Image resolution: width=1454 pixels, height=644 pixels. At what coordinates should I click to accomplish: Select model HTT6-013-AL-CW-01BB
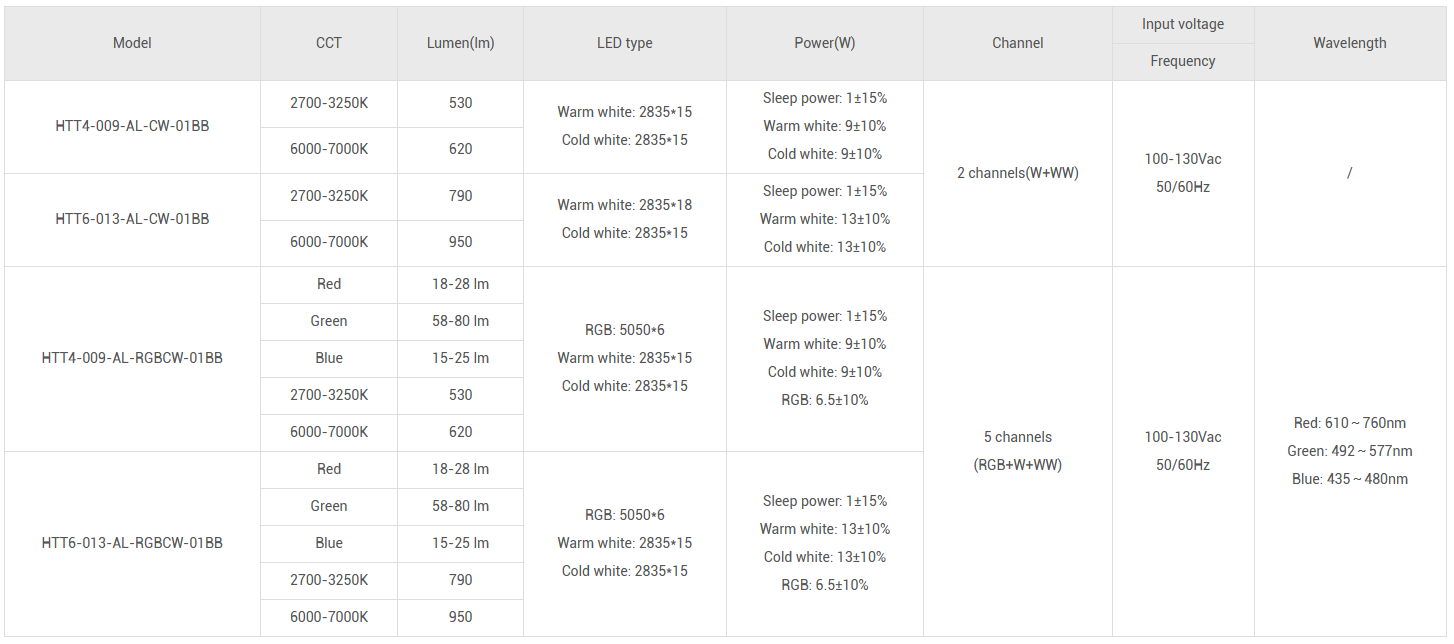132,219
